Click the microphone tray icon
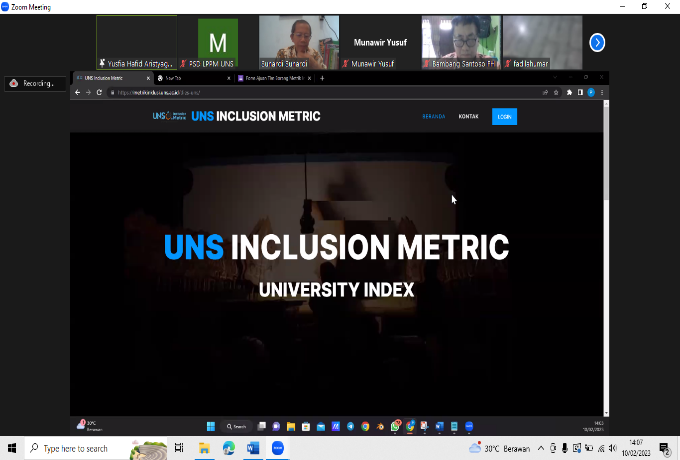Screen dimensions: 680x460 (x=564, y=448)
